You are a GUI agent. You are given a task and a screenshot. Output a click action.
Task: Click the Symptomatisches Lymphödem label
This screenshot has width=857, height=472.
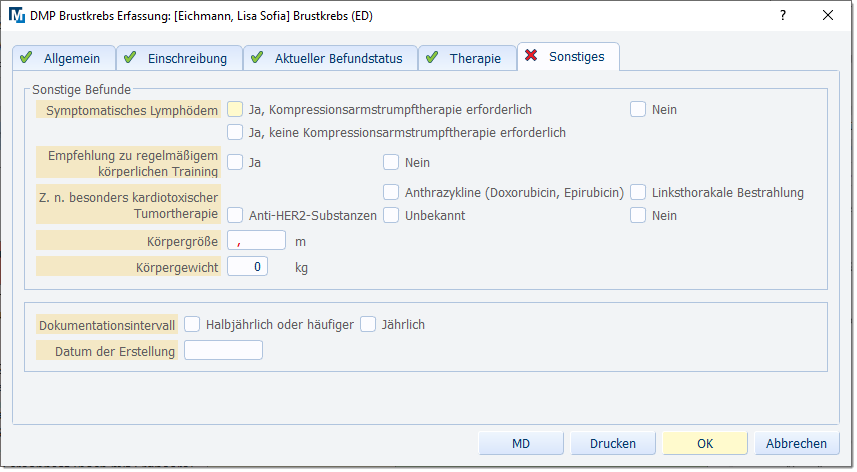click(128, 110)
